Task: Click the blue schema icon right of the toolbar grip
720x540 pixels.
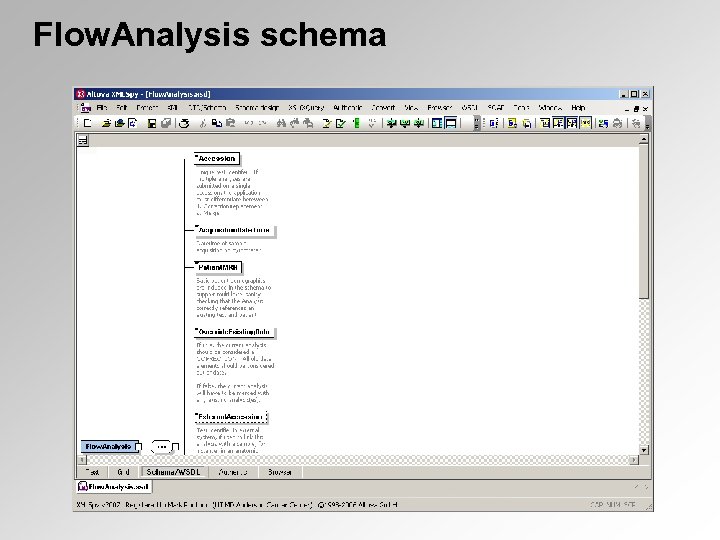Action: pos(494,123)
